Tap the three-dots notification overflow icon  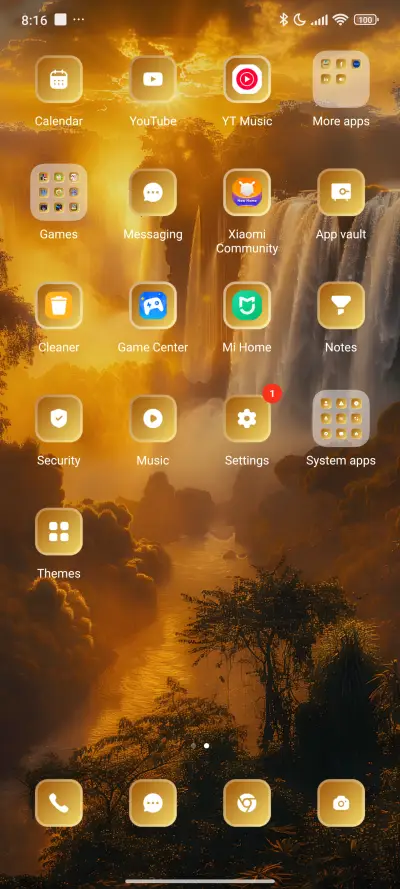[79, 20]
